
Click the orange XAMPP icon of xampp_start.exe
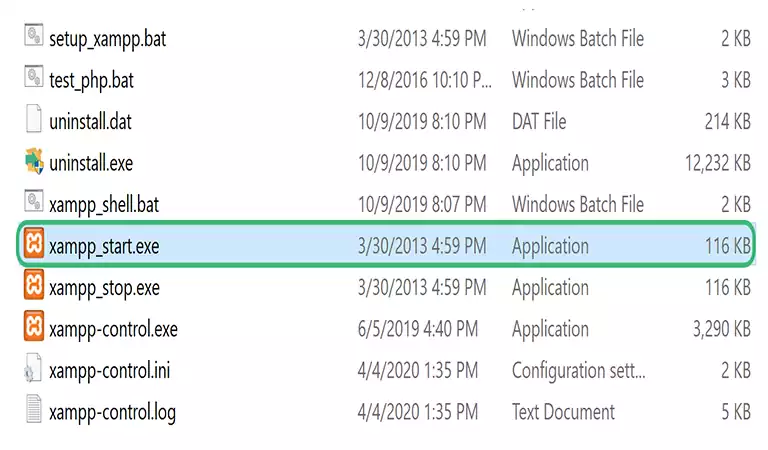34,243
